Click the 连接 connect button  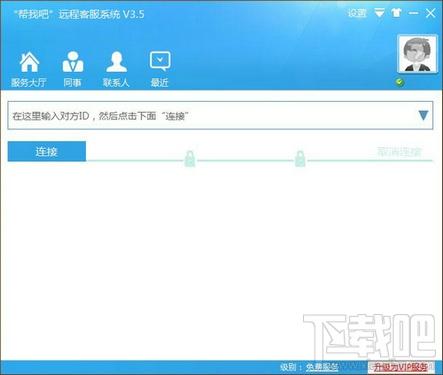click(x=47, y=152)
